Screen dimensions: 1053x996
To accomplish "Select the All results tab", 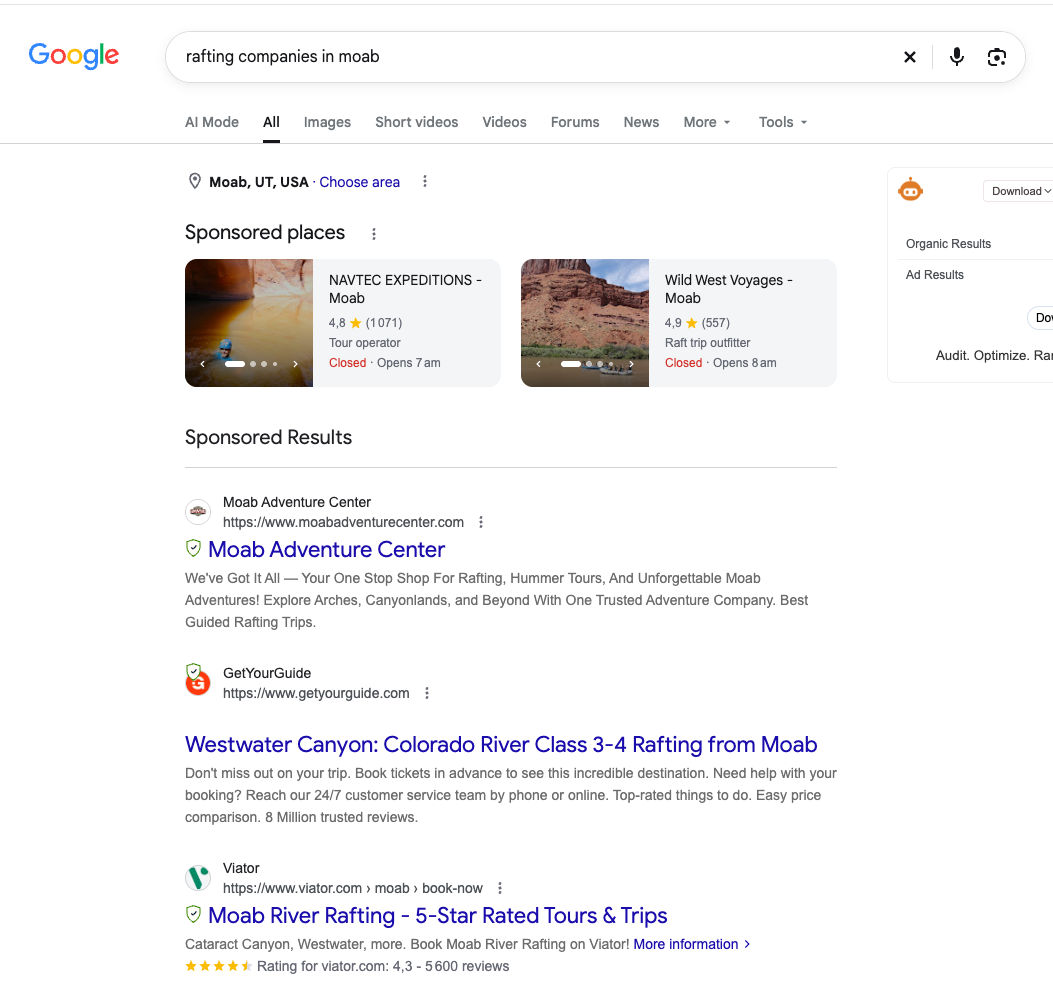I will [271, 122].
